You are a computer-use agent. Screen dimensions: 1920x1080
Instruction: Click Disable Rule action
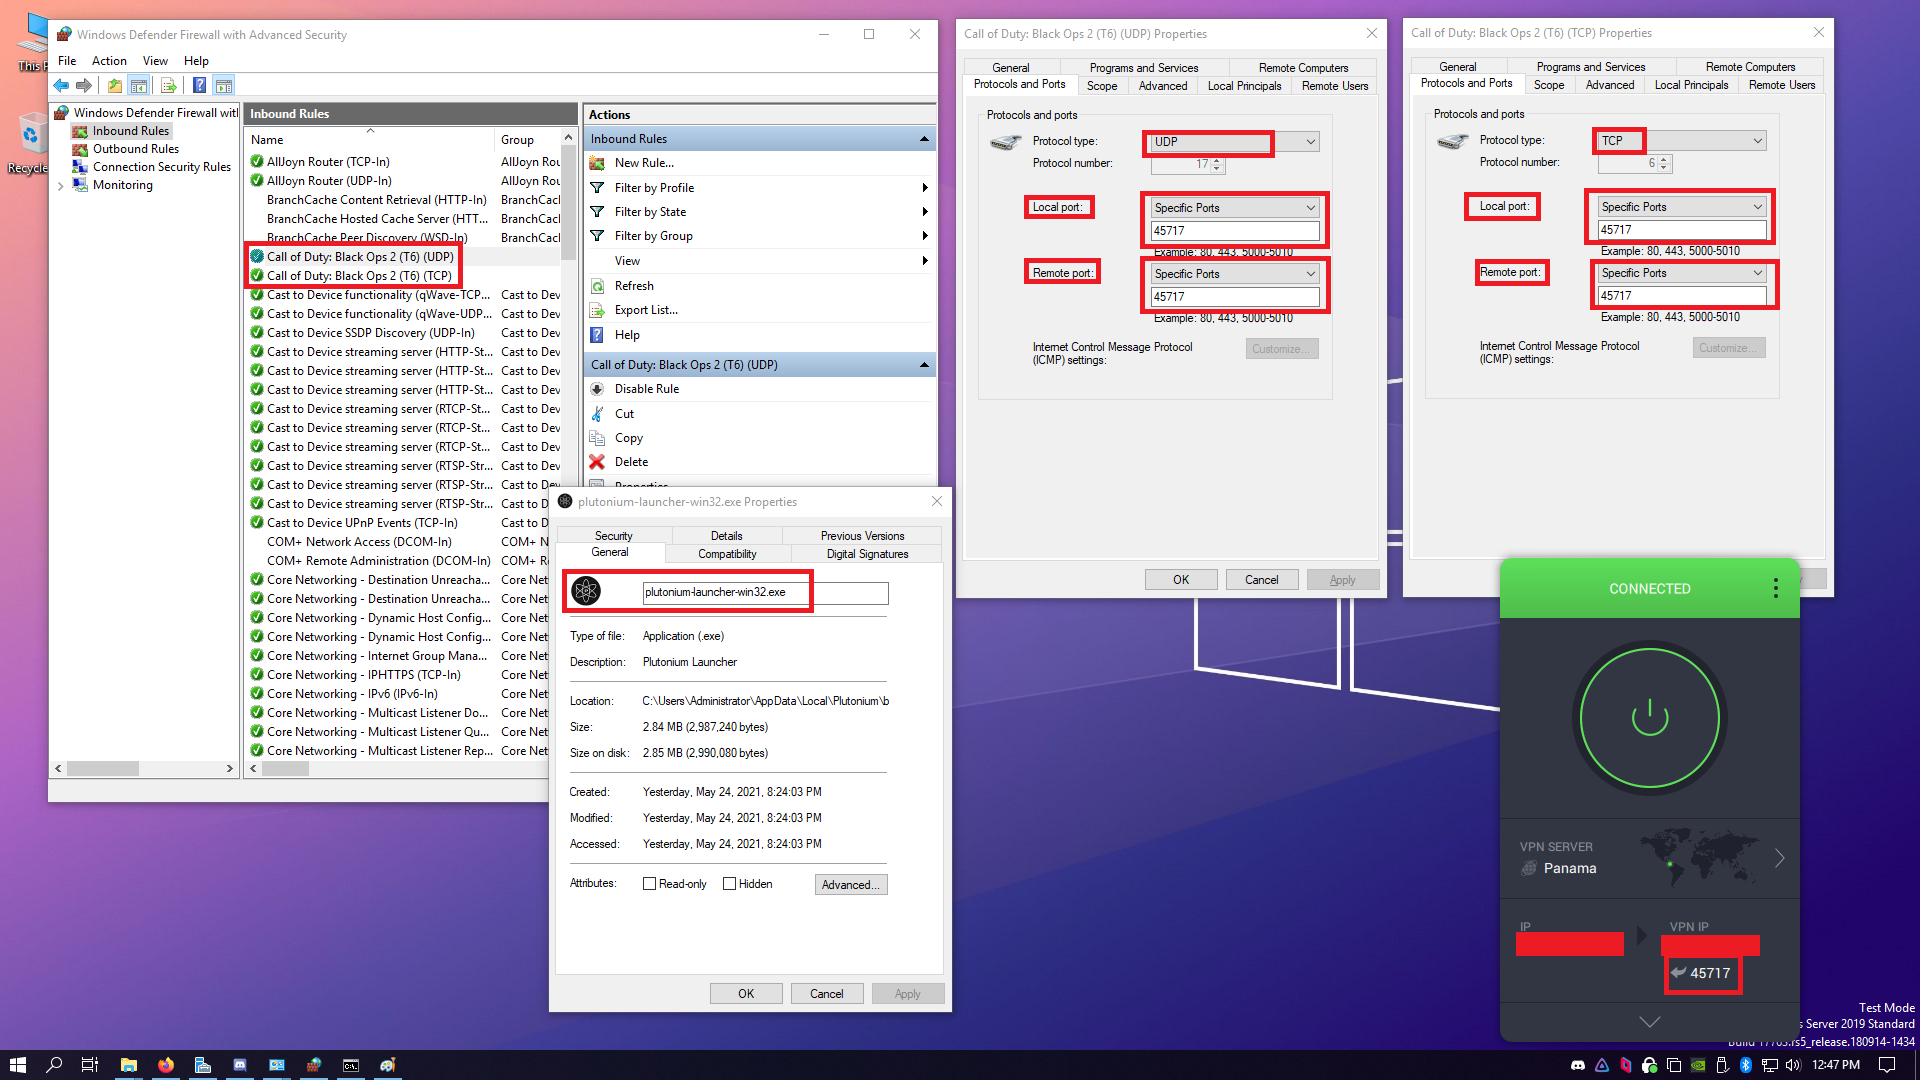click(646, 389)
